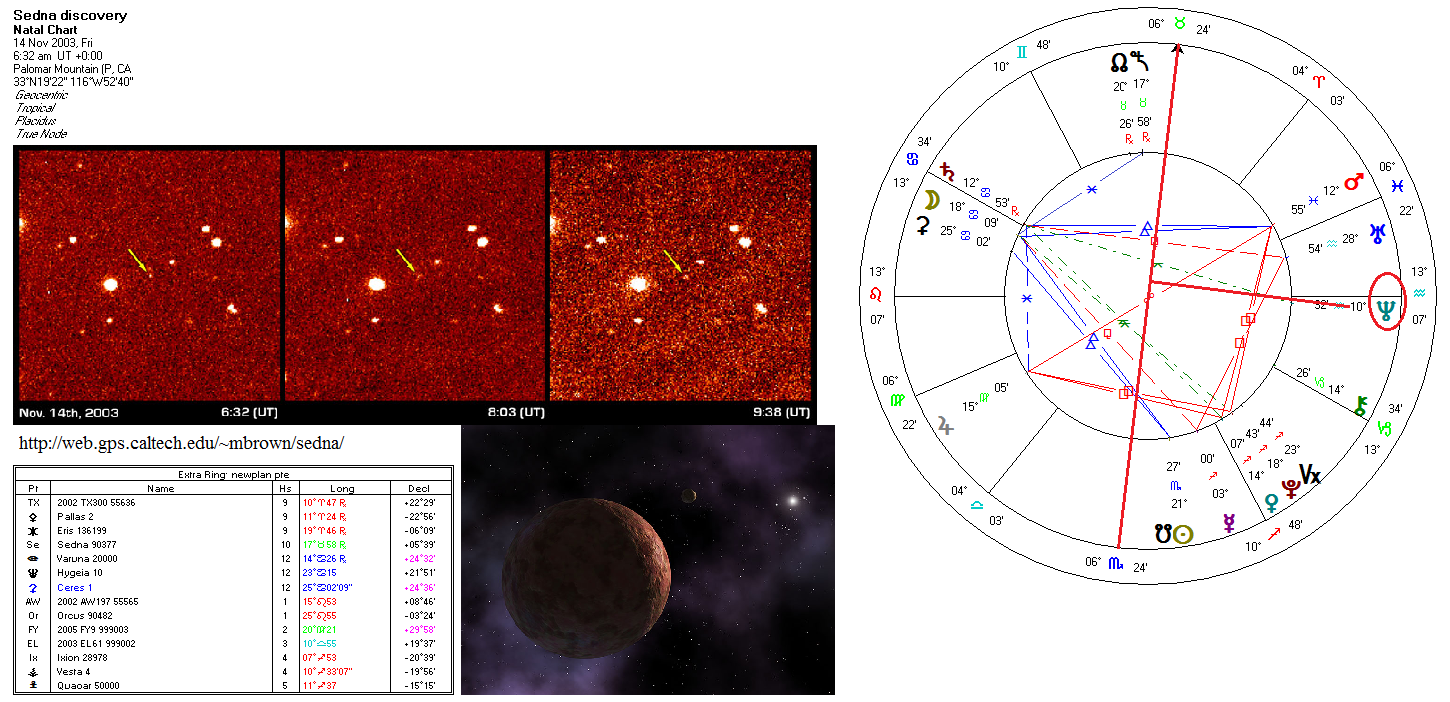Select the Vesta glyph in the table
Screen dimensions: 1450x702
point(33,671)
